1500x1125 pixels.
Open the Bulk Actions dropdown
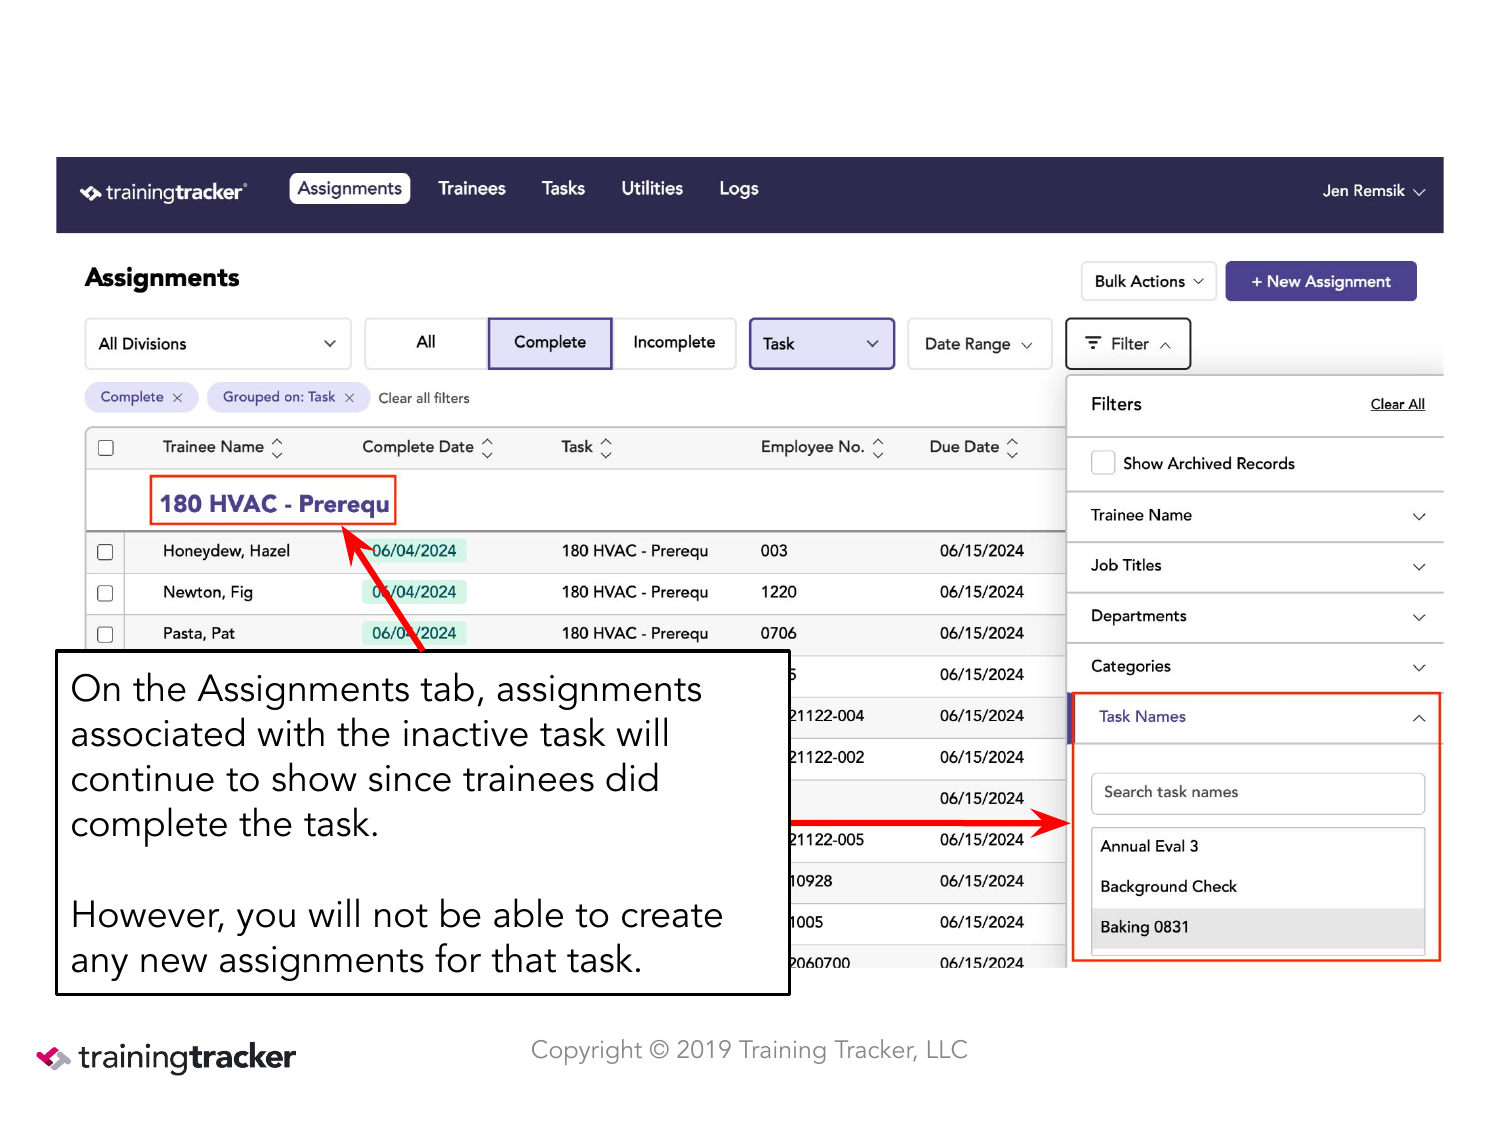click(x=1149, y=281)
